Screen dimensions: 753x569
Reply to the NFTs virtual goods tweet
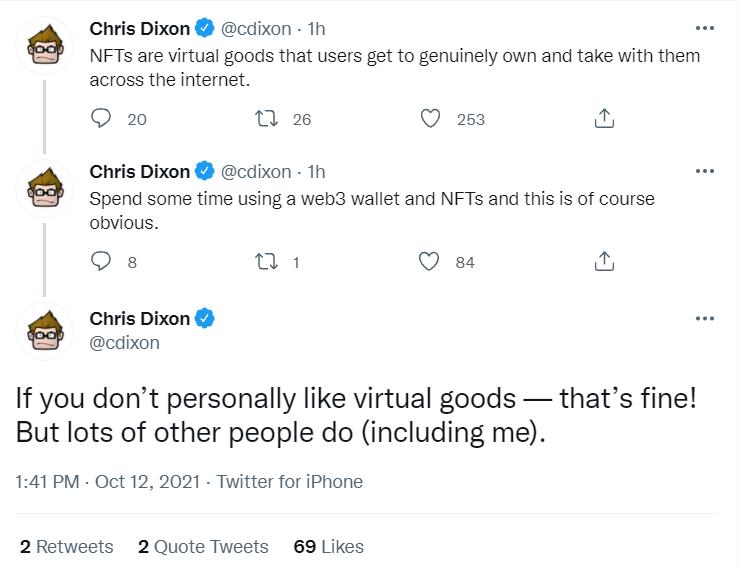tap(101, 119)
